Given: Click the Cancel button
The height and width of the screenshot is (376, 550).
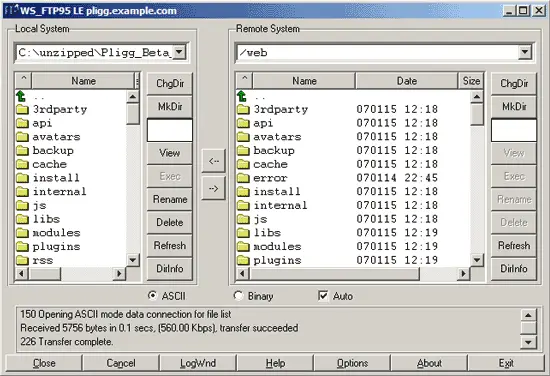Looking at the screenshot, I should coord(121,363).
